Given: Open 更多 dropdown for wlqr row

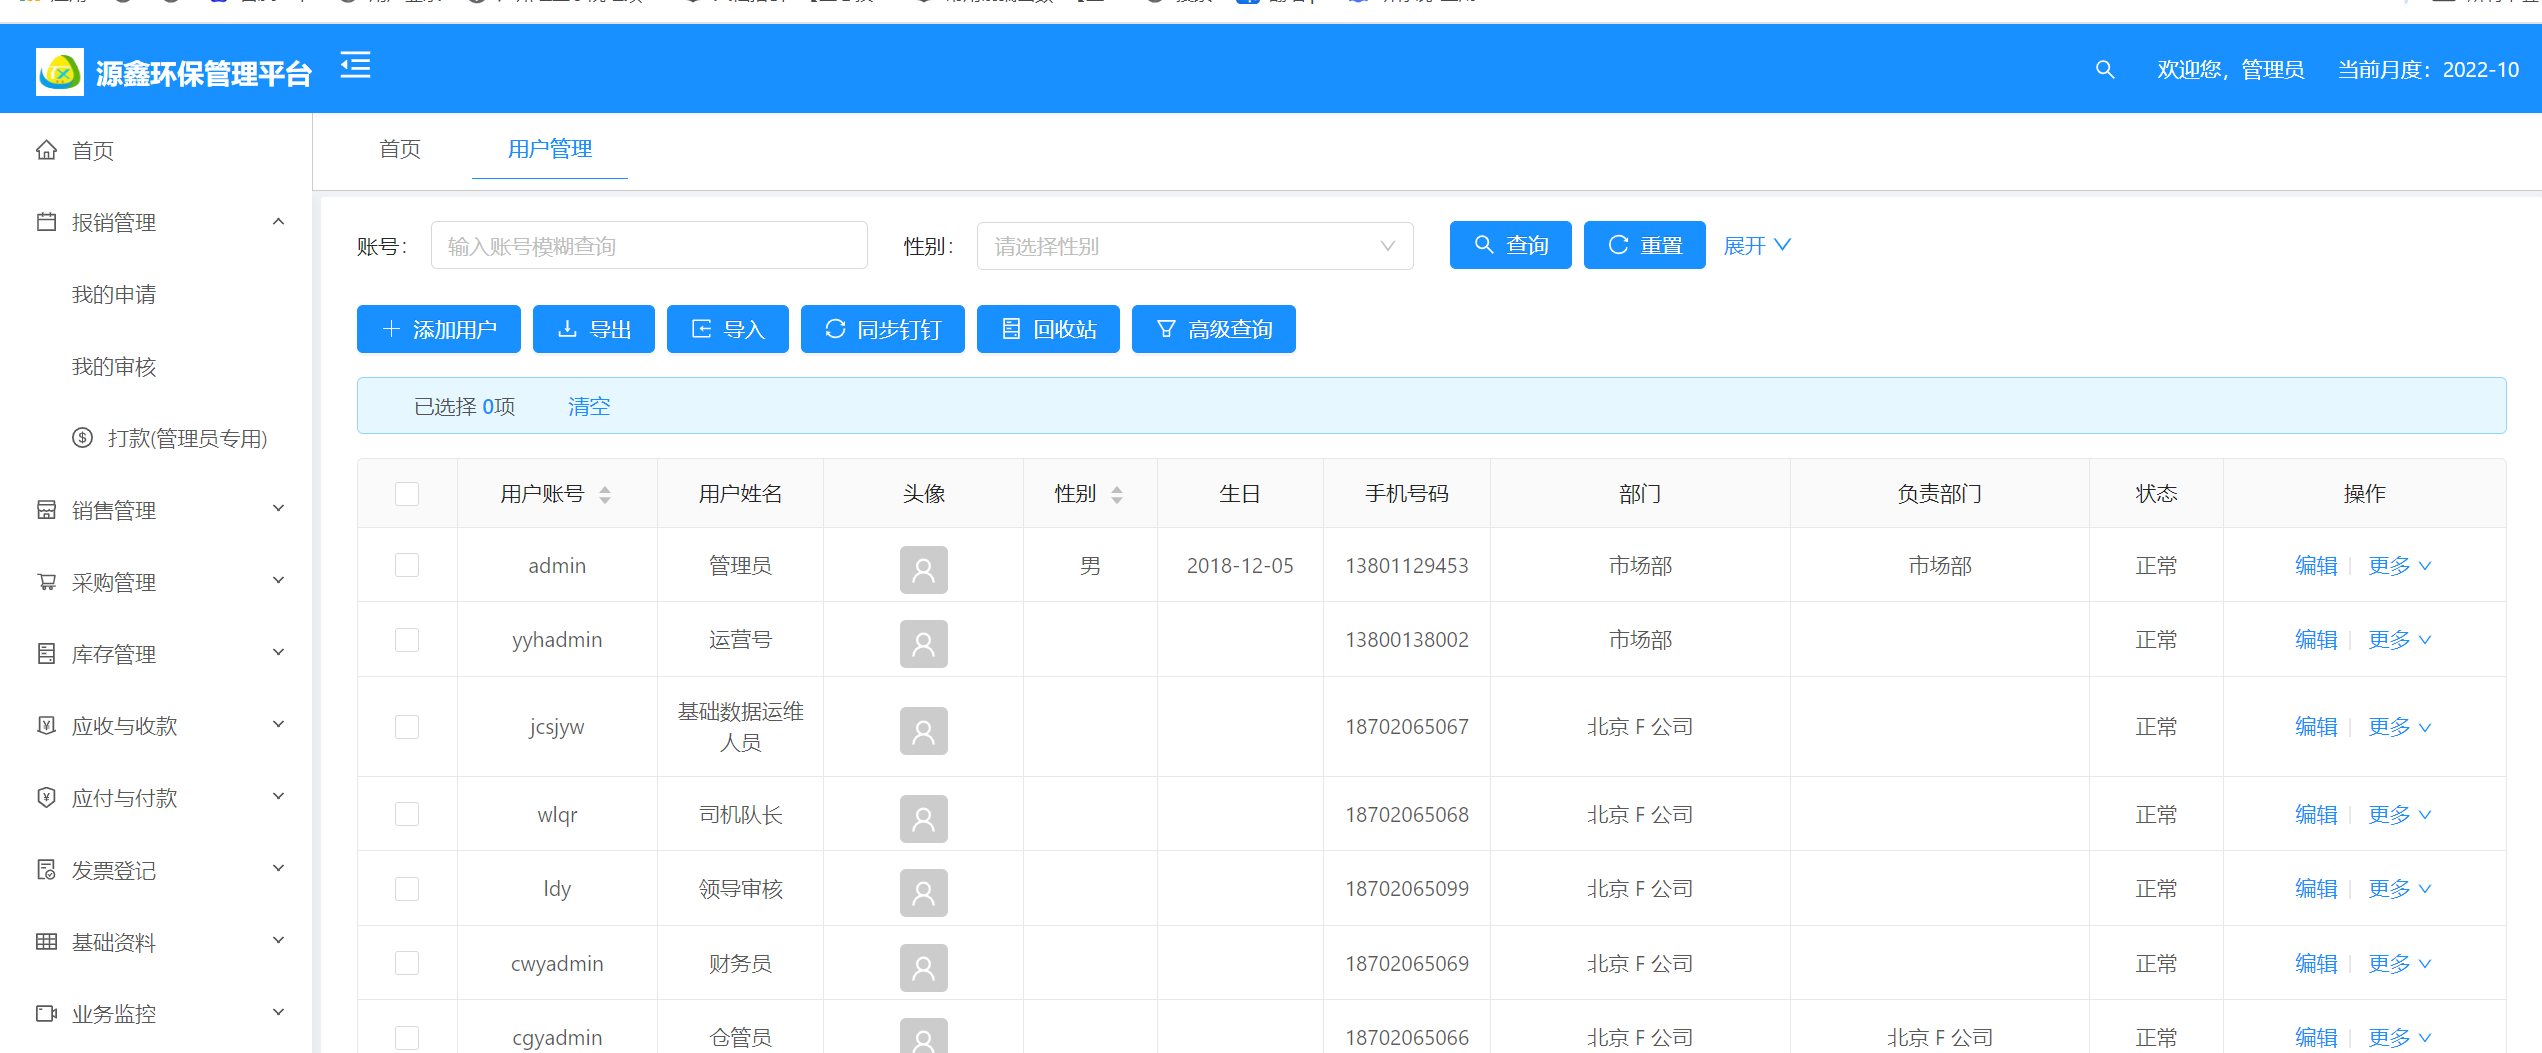Looking at the screenshot, I should coord(2399,815).
